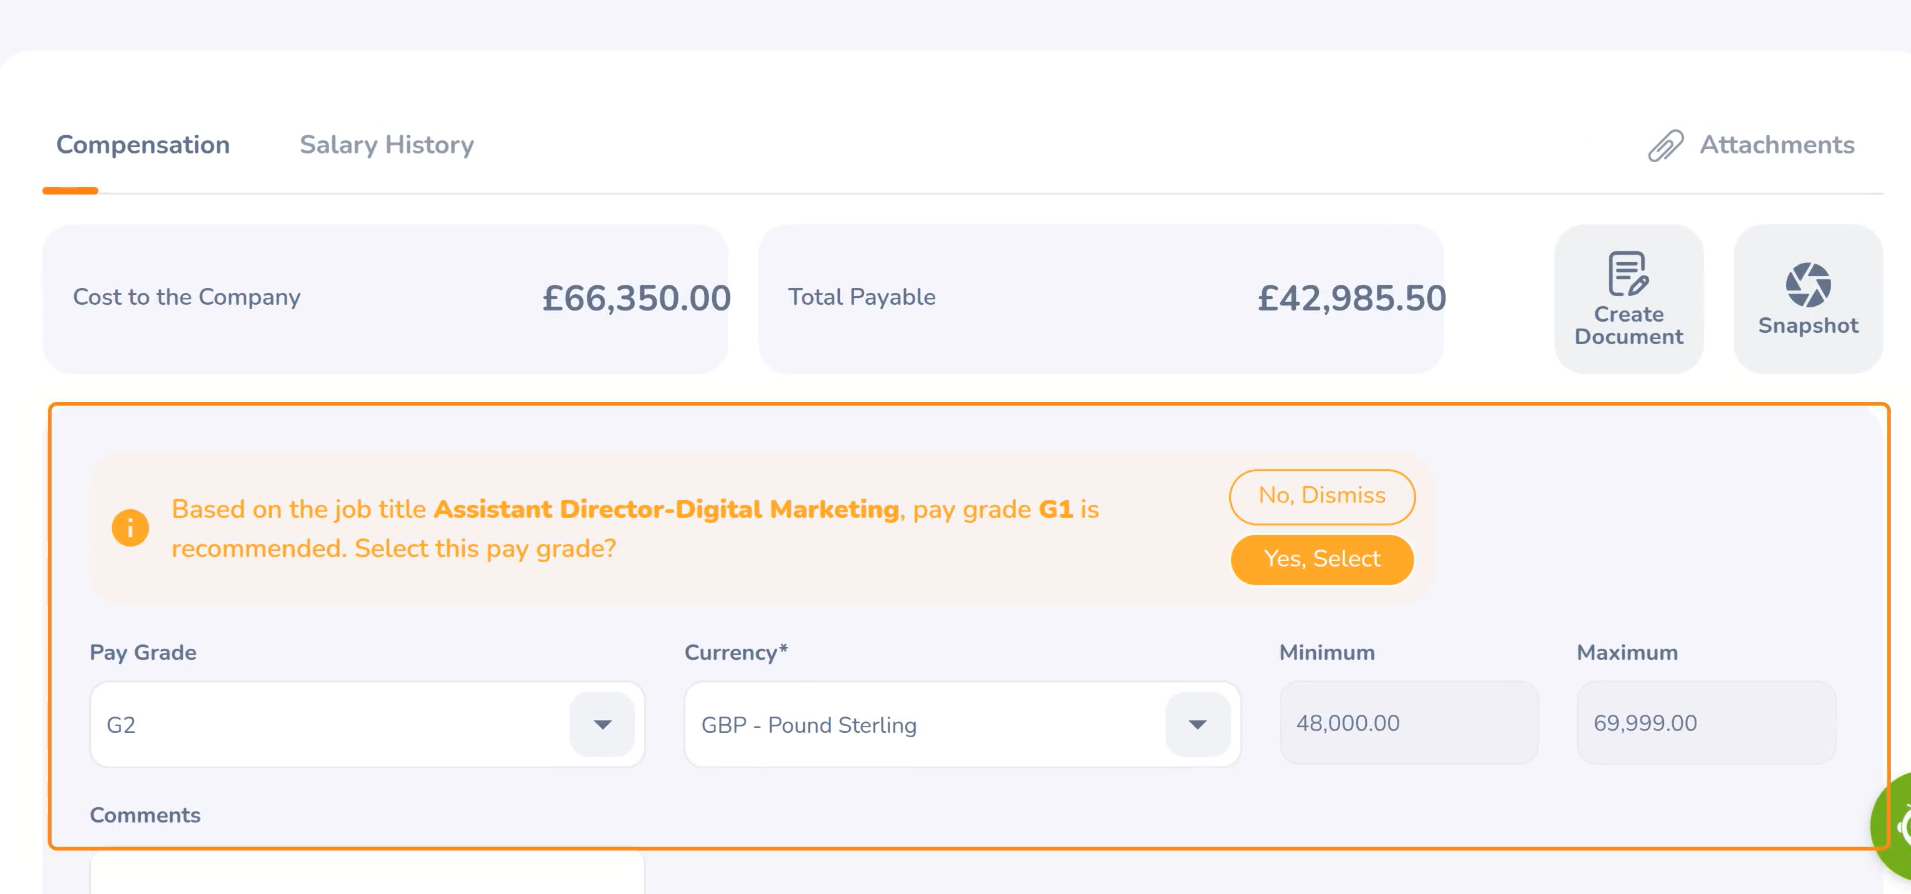The height and width of the screenshot is (894, 1911).
Task: Switch to the Compensation tab
Action: (143, 145)
